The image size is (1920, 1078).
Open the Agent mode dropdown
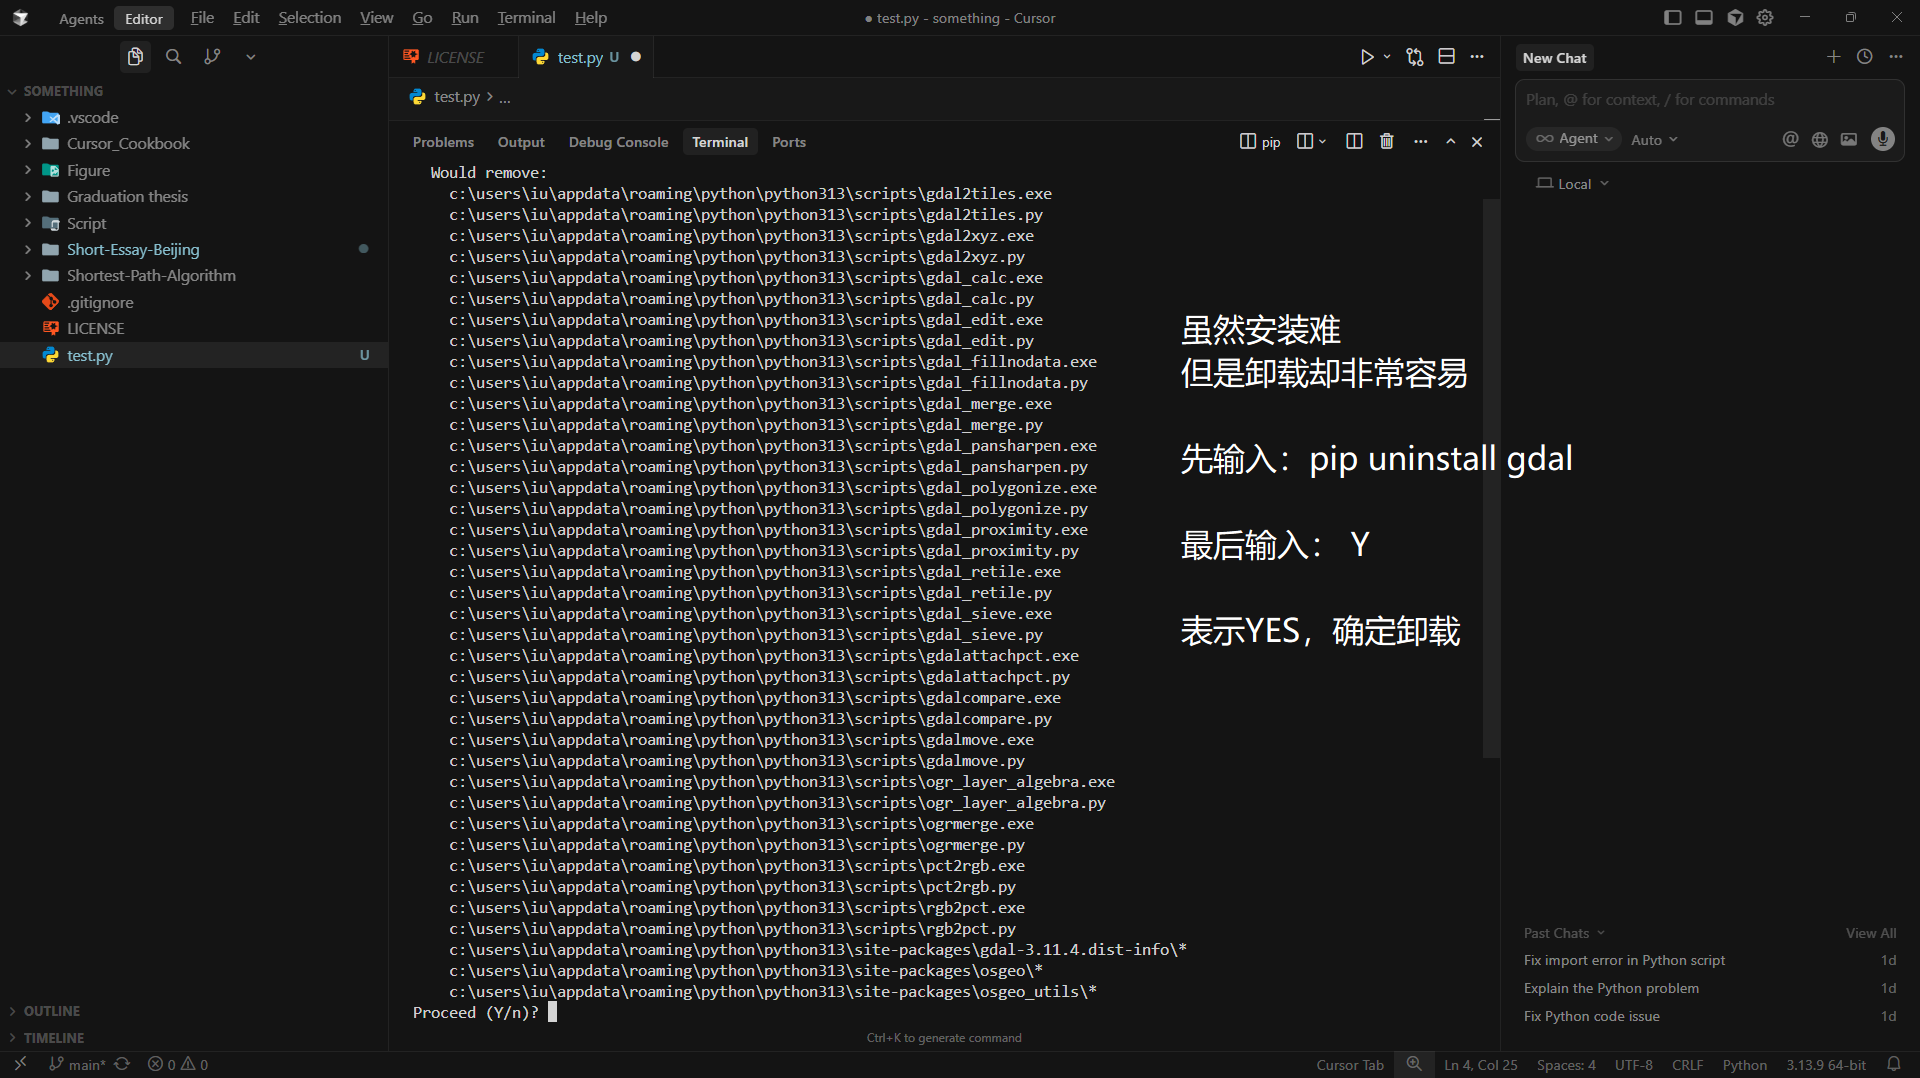tap(1573, 139)
